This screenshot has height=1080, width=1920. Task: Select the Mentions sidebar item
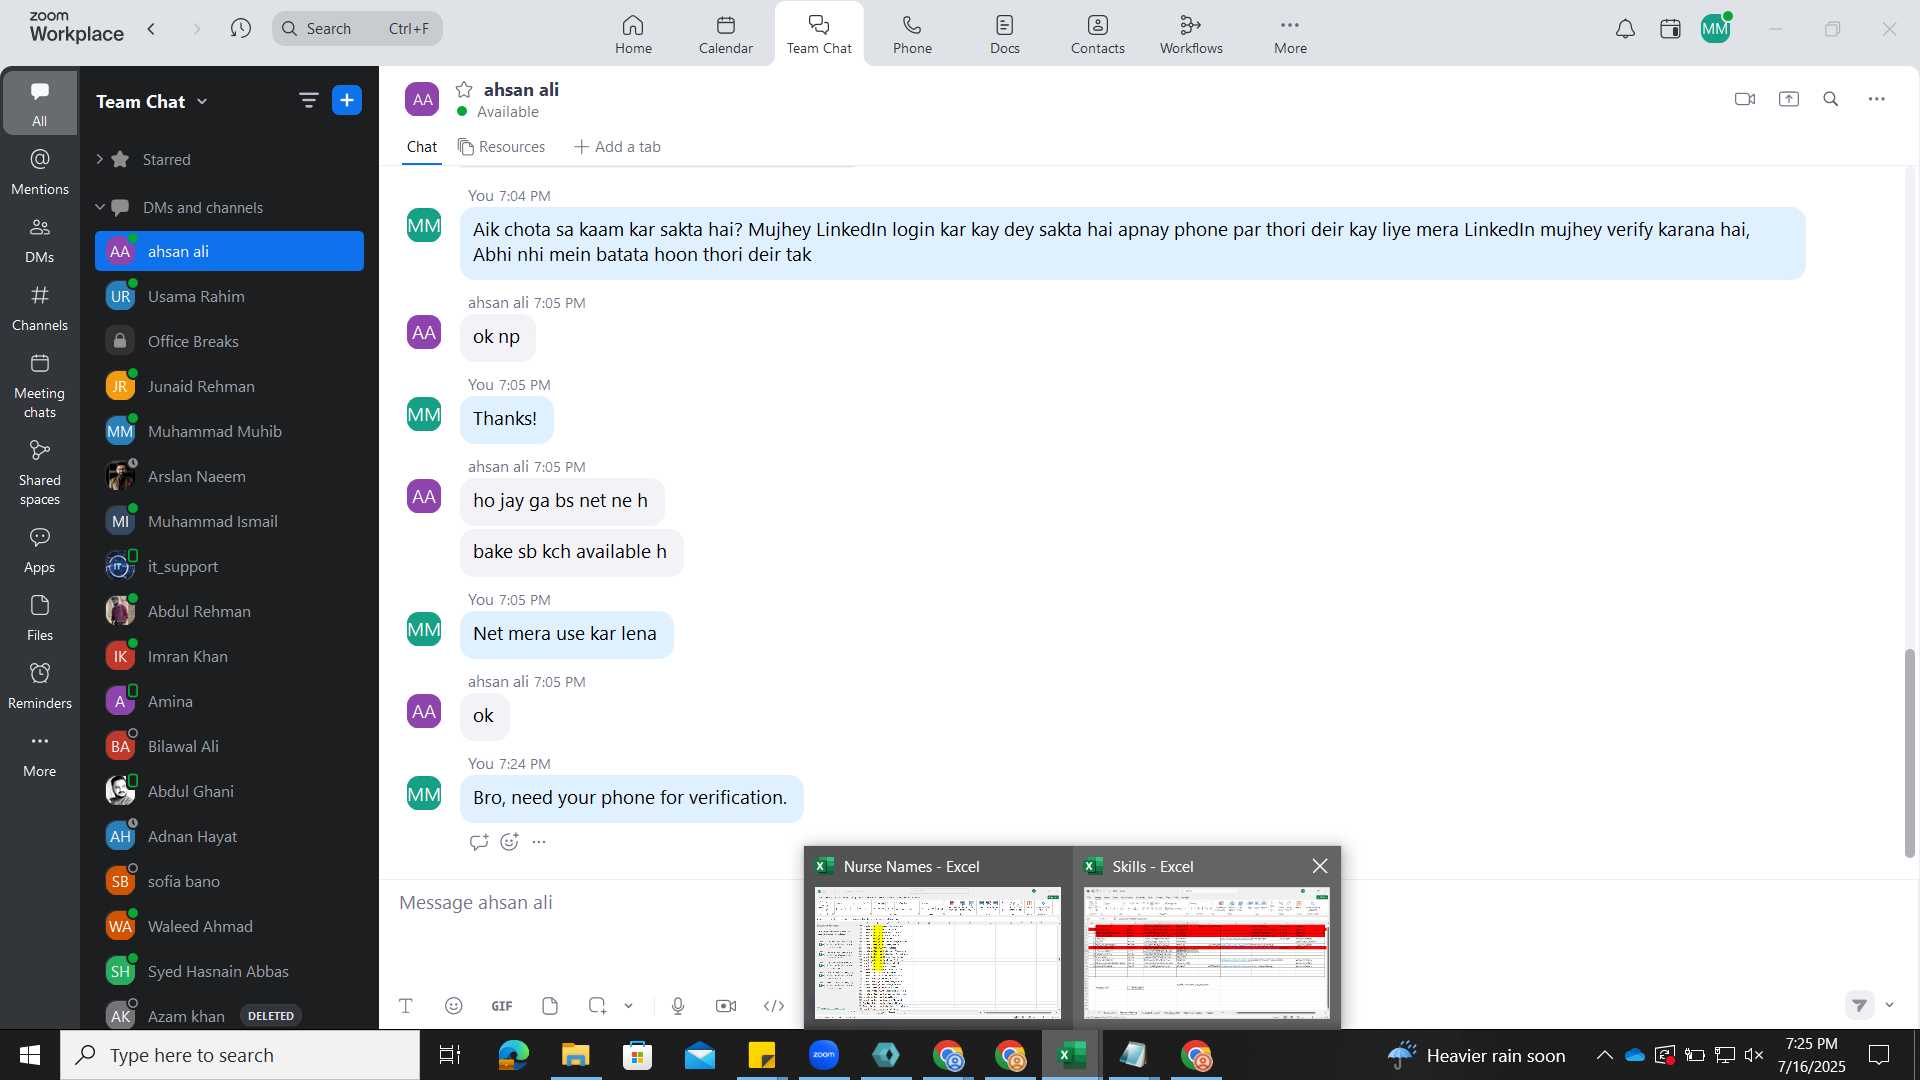click(40, 171)
